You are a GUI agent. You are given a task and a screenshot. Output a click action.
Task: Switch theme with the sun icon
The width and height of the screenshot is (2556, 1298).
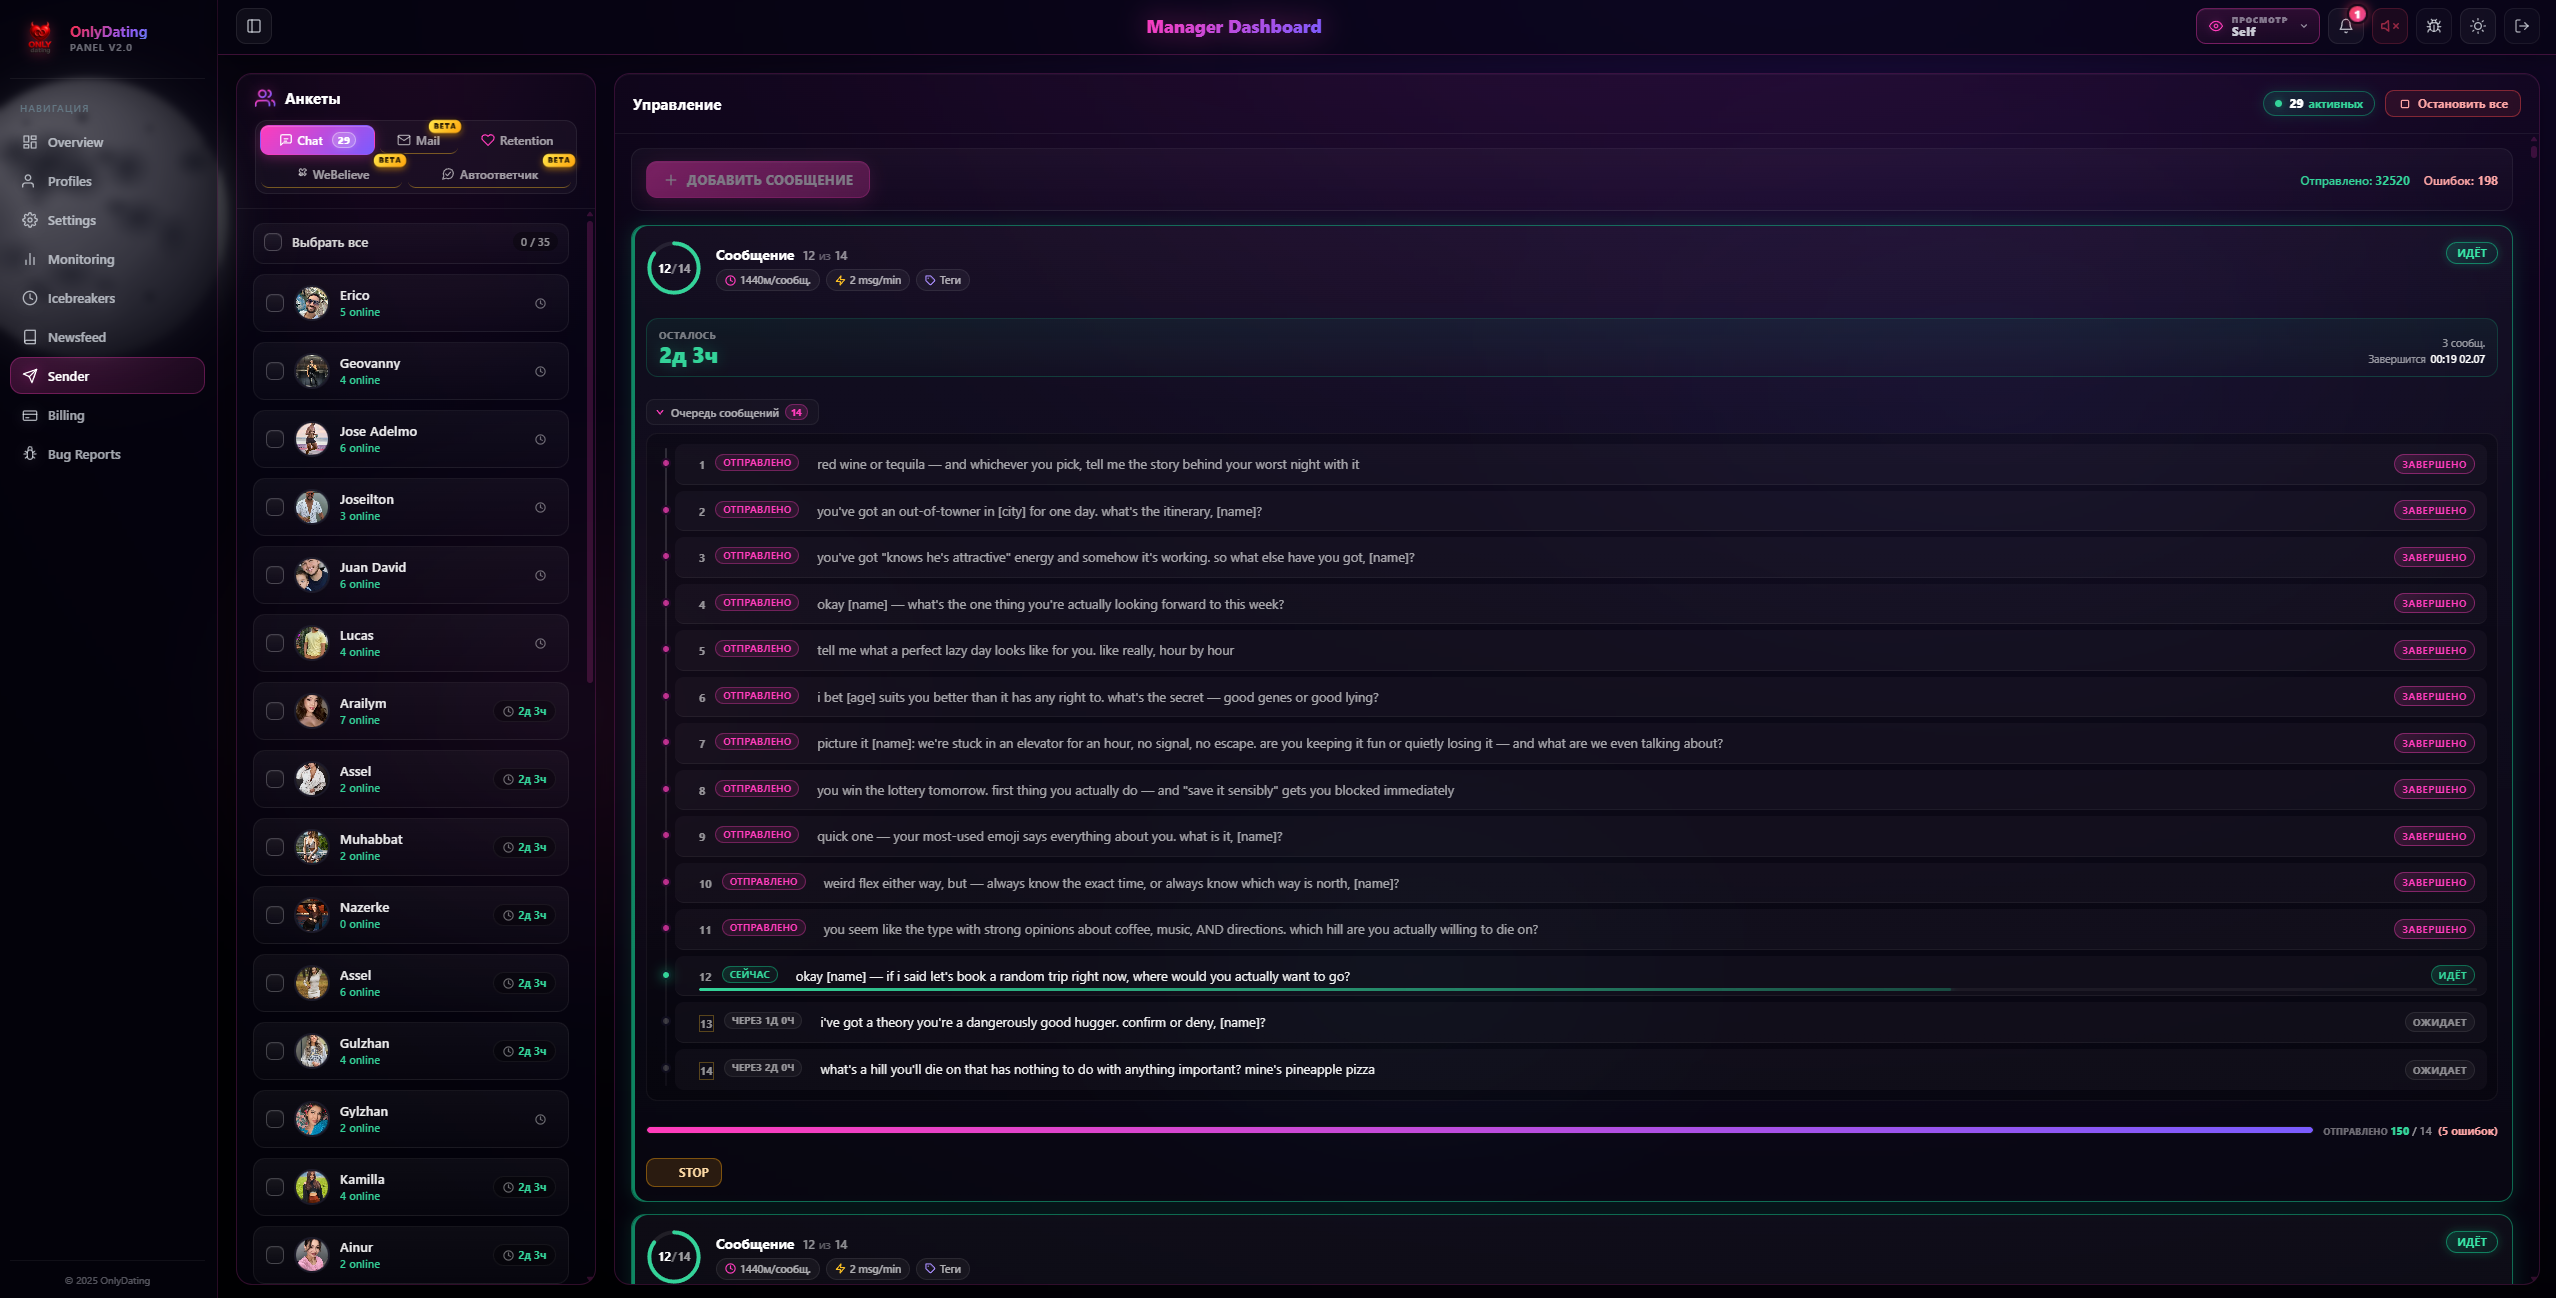2478,26
